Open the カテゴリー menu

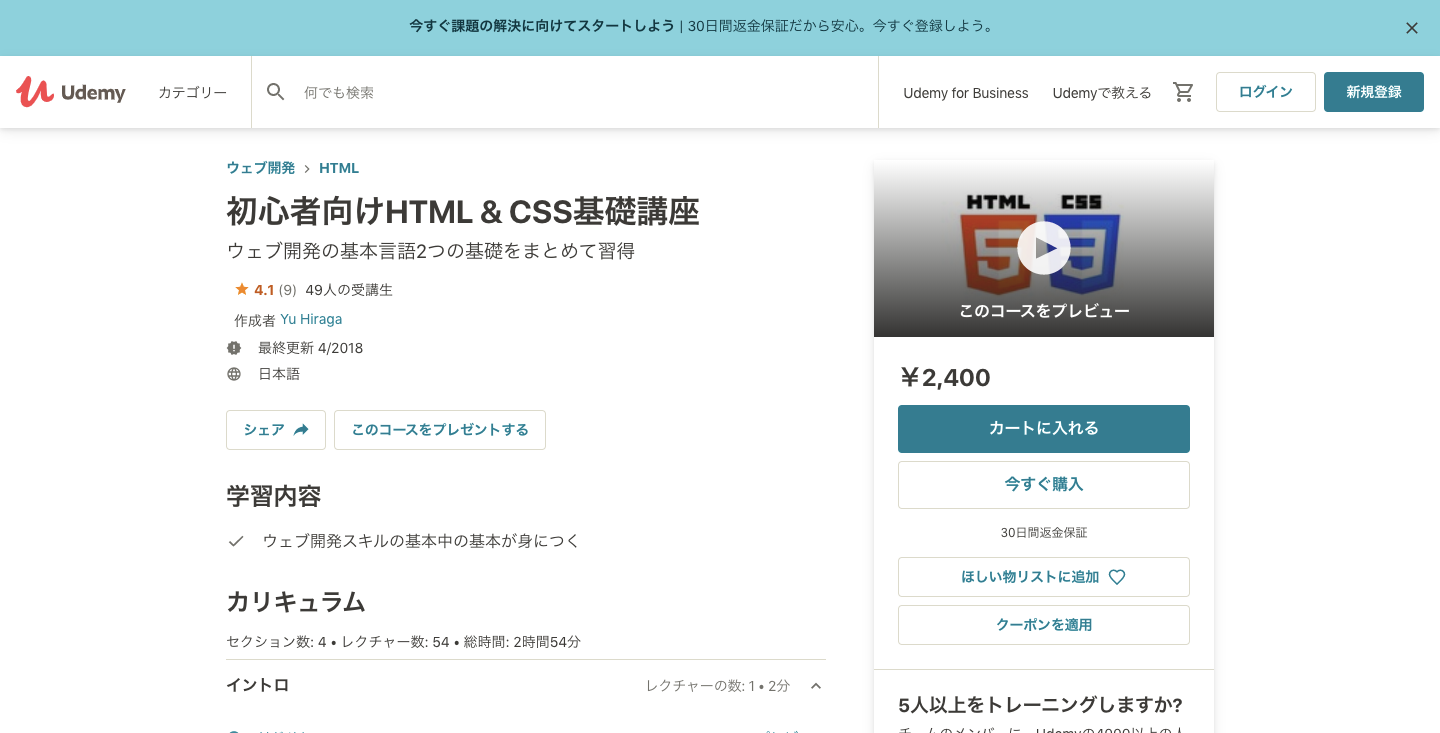pos(192,92)
